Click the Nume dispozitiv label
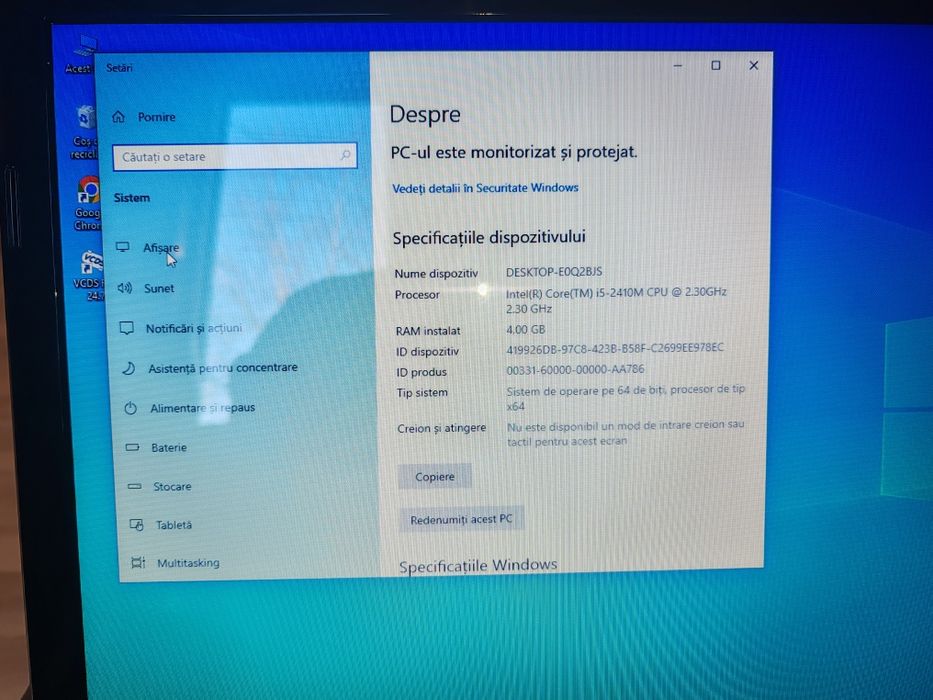This screenshot has width=933, height=700. pyautogui.click(x=436, y=273)
